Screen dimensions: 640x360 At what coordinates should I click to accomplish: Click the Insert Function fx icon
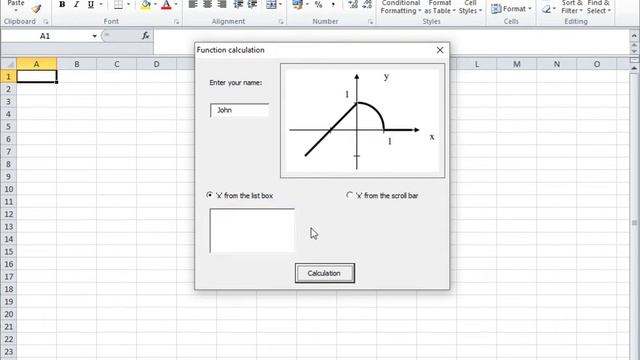click(x=146, y=36)
